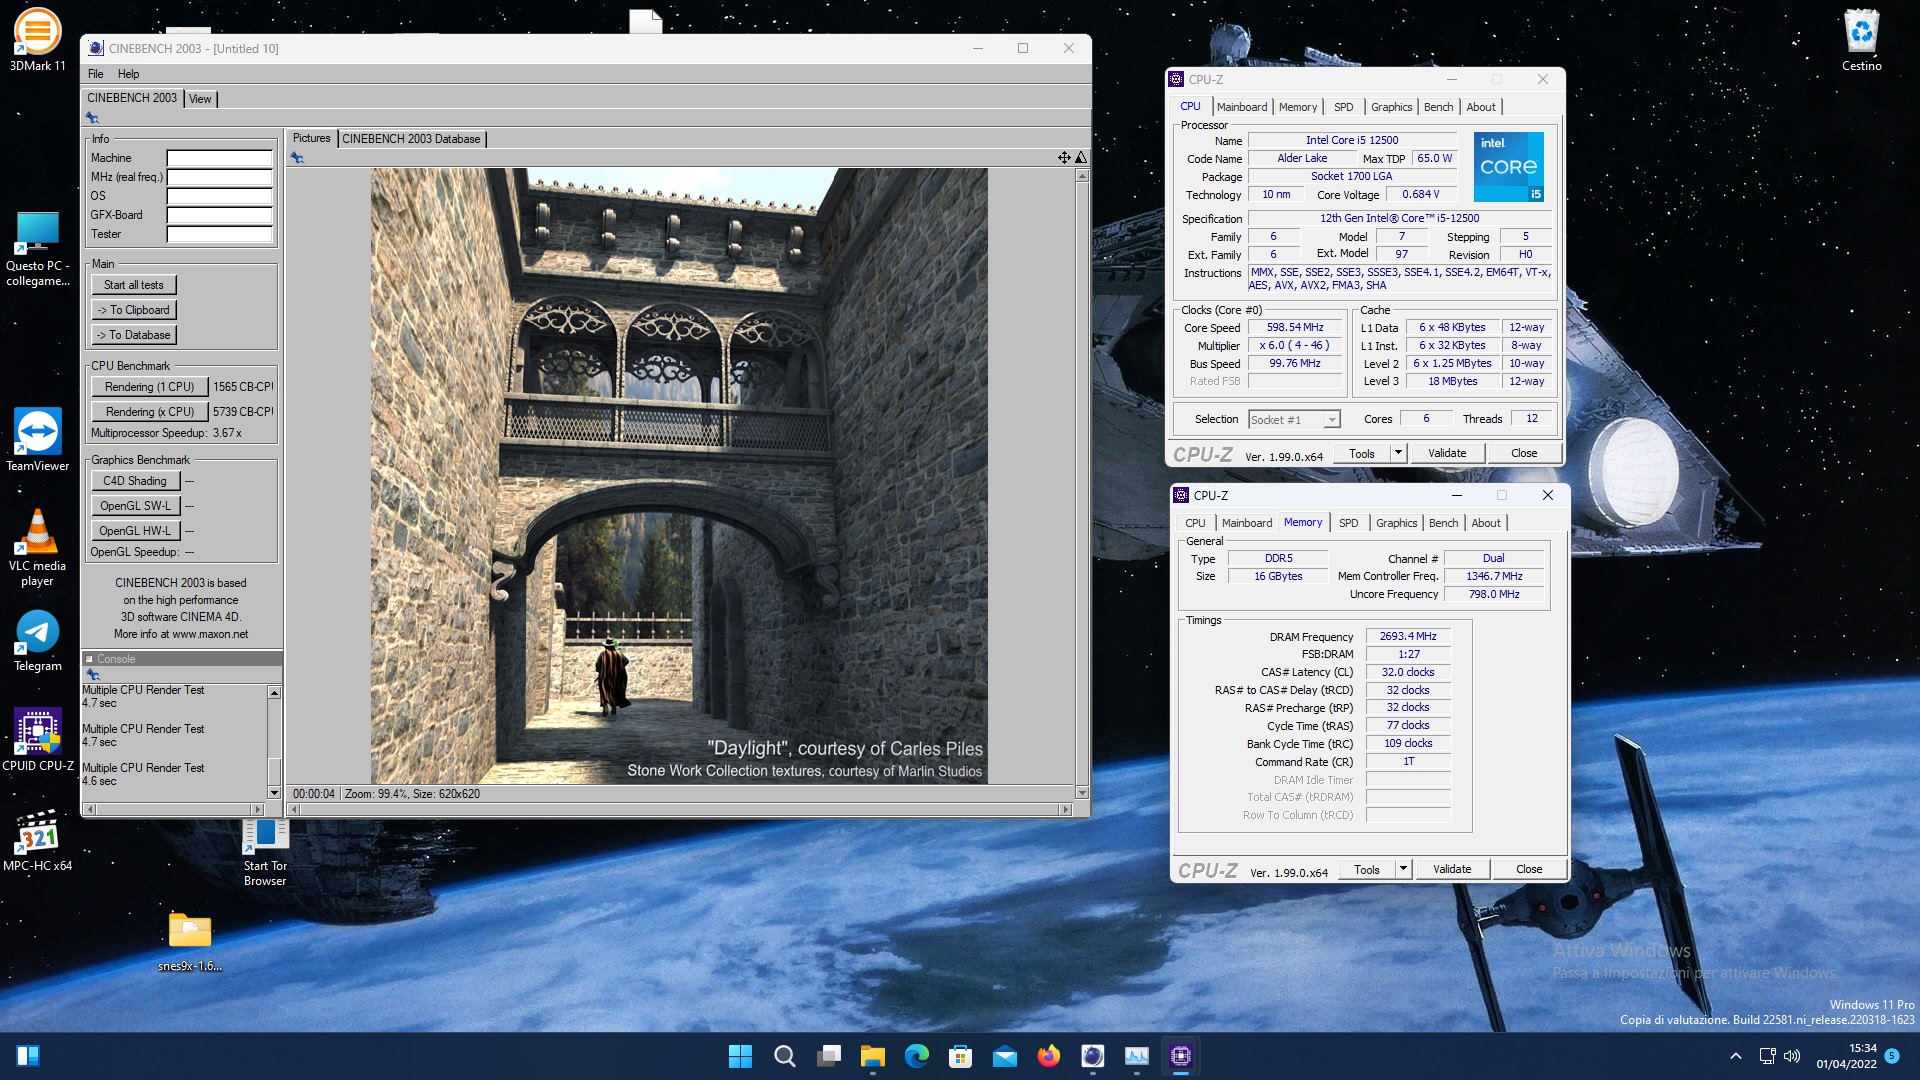Viewport: 1920px width, 1080px height.
Task: Run the Rendering (1 CPU) benchmark
Action: (149, 387)
